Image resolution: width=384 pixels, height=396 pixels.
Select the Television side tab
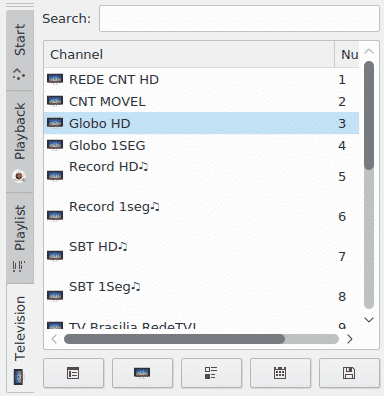[x=20, y=338]
